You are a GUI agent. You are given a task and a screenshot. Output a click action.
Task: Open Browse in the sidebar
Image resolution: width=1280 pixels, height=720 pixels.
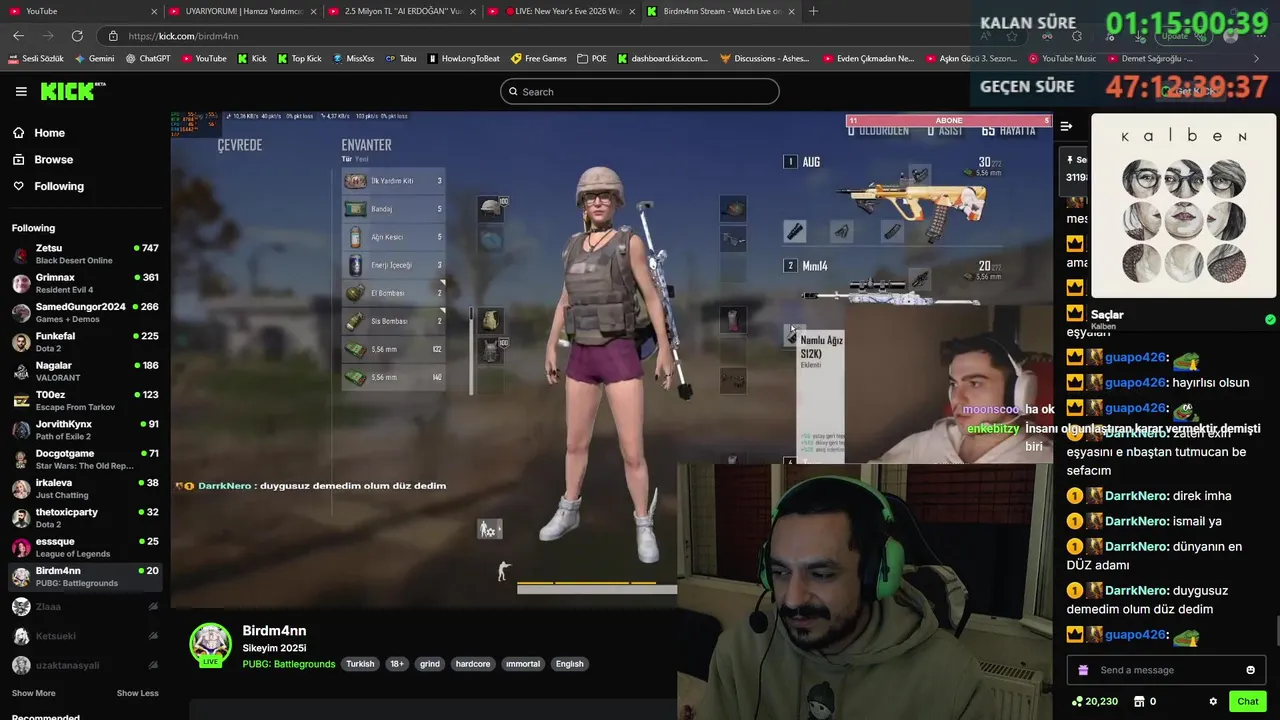pos(53,159)
